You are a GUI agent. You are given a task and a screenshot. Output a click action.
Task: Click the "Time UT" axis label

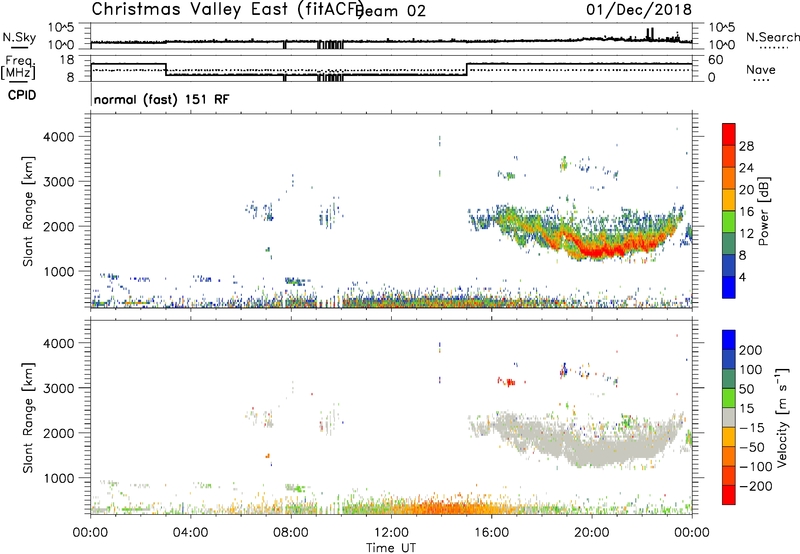pyautogui.click(x=391, y=548)
